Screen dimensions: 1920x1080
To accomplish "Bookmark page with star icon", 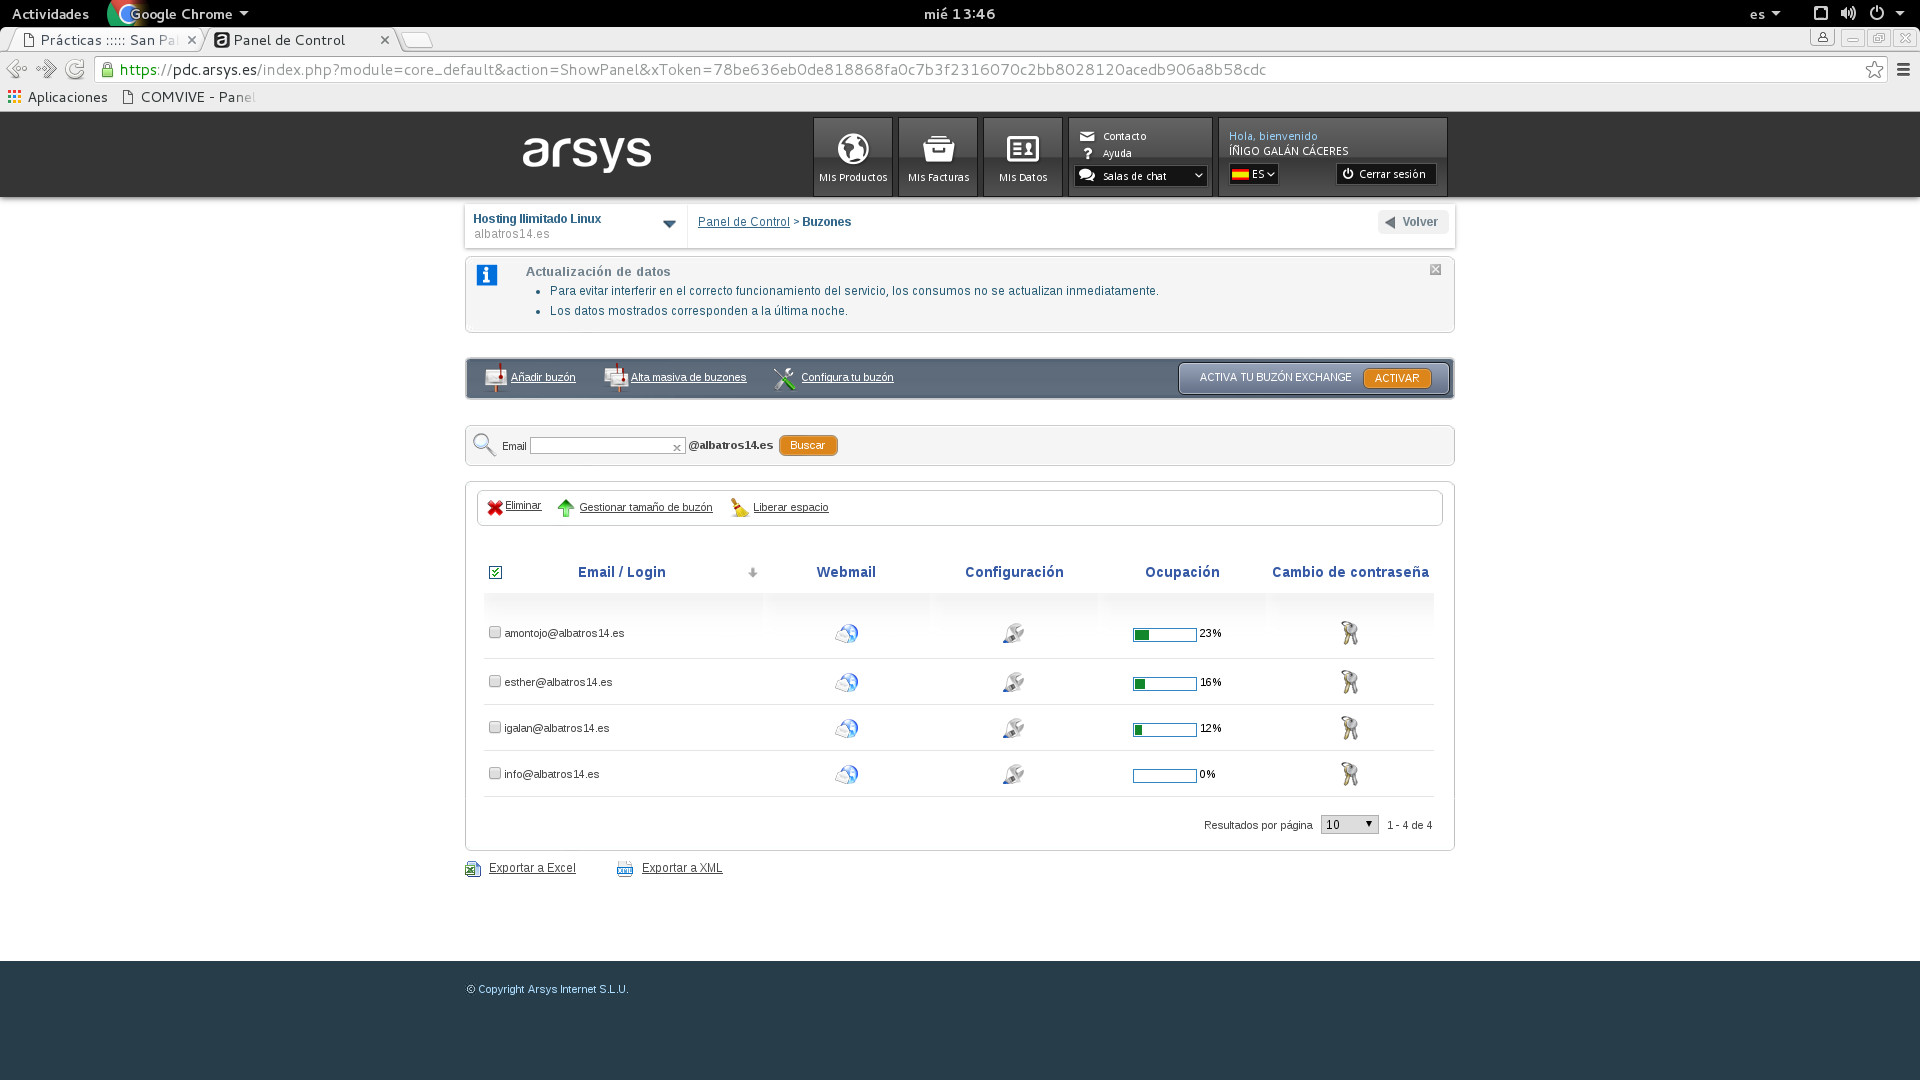I will [1874, 70].
